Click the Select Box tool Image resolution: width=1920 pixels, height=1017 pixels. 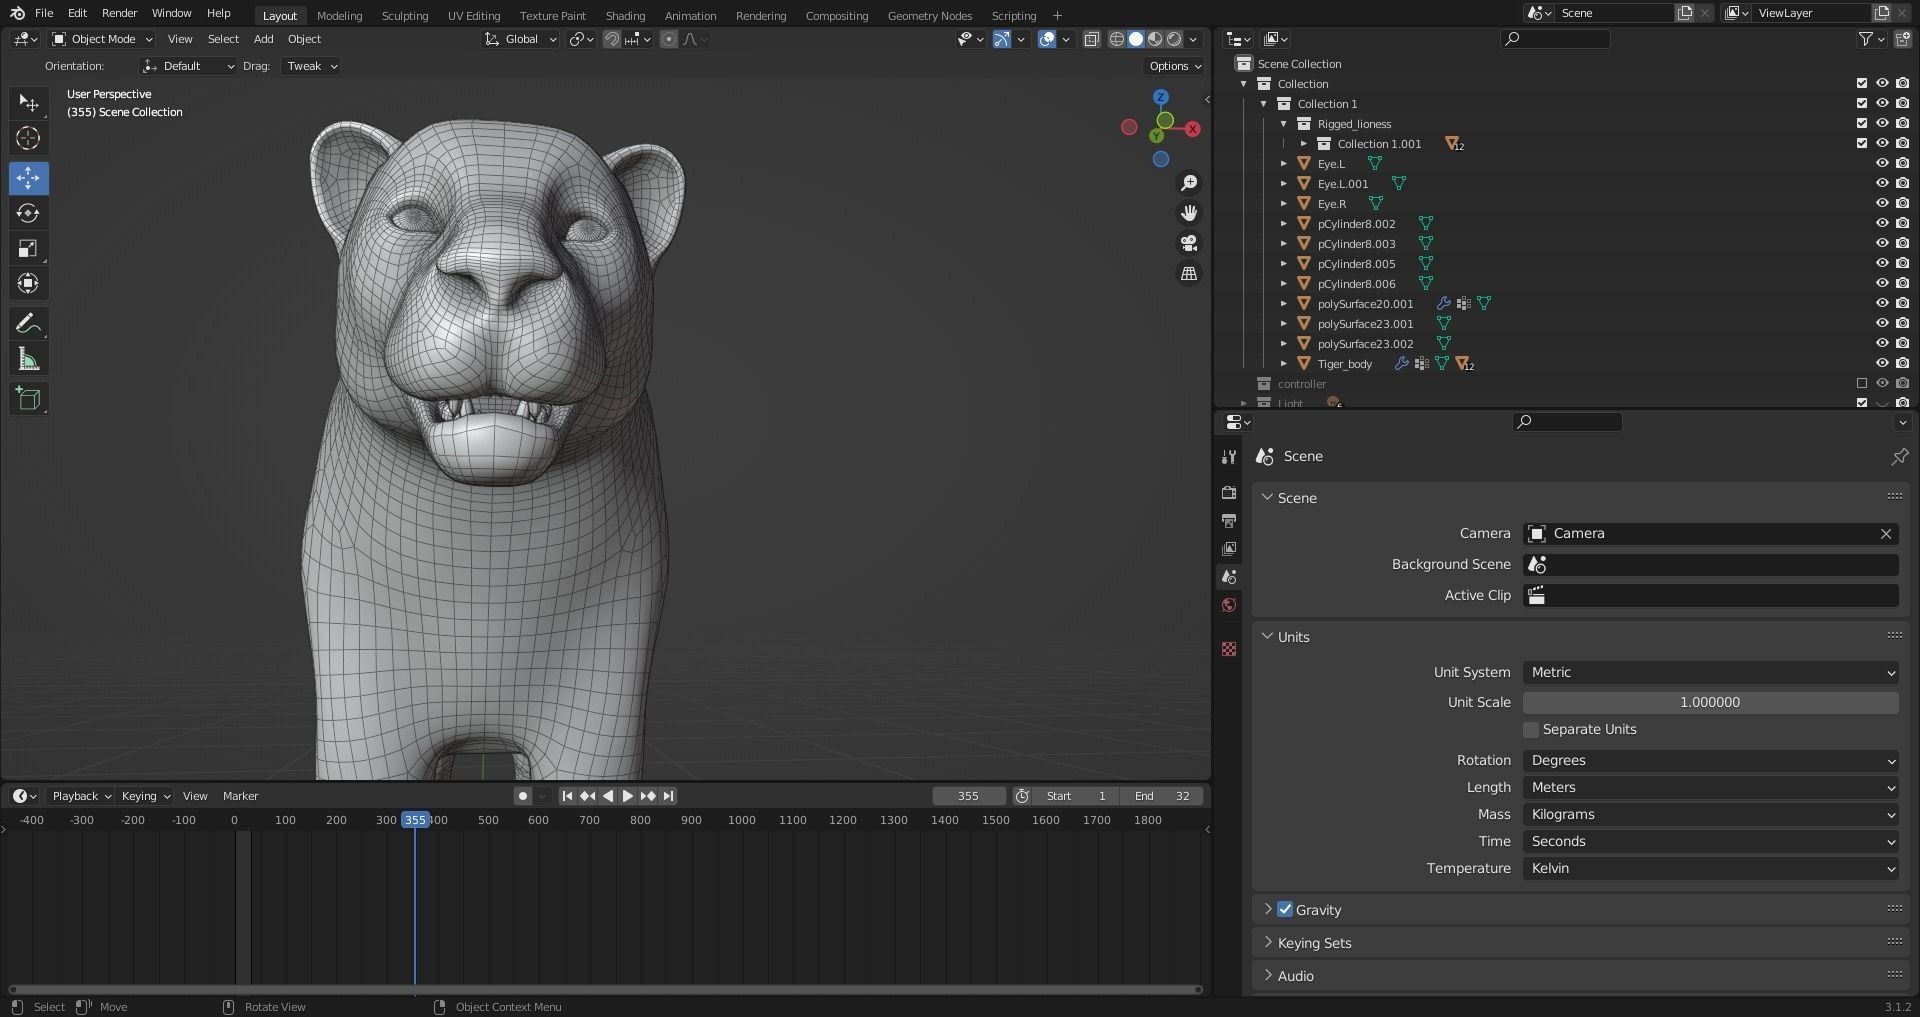(x=28, y=103)
